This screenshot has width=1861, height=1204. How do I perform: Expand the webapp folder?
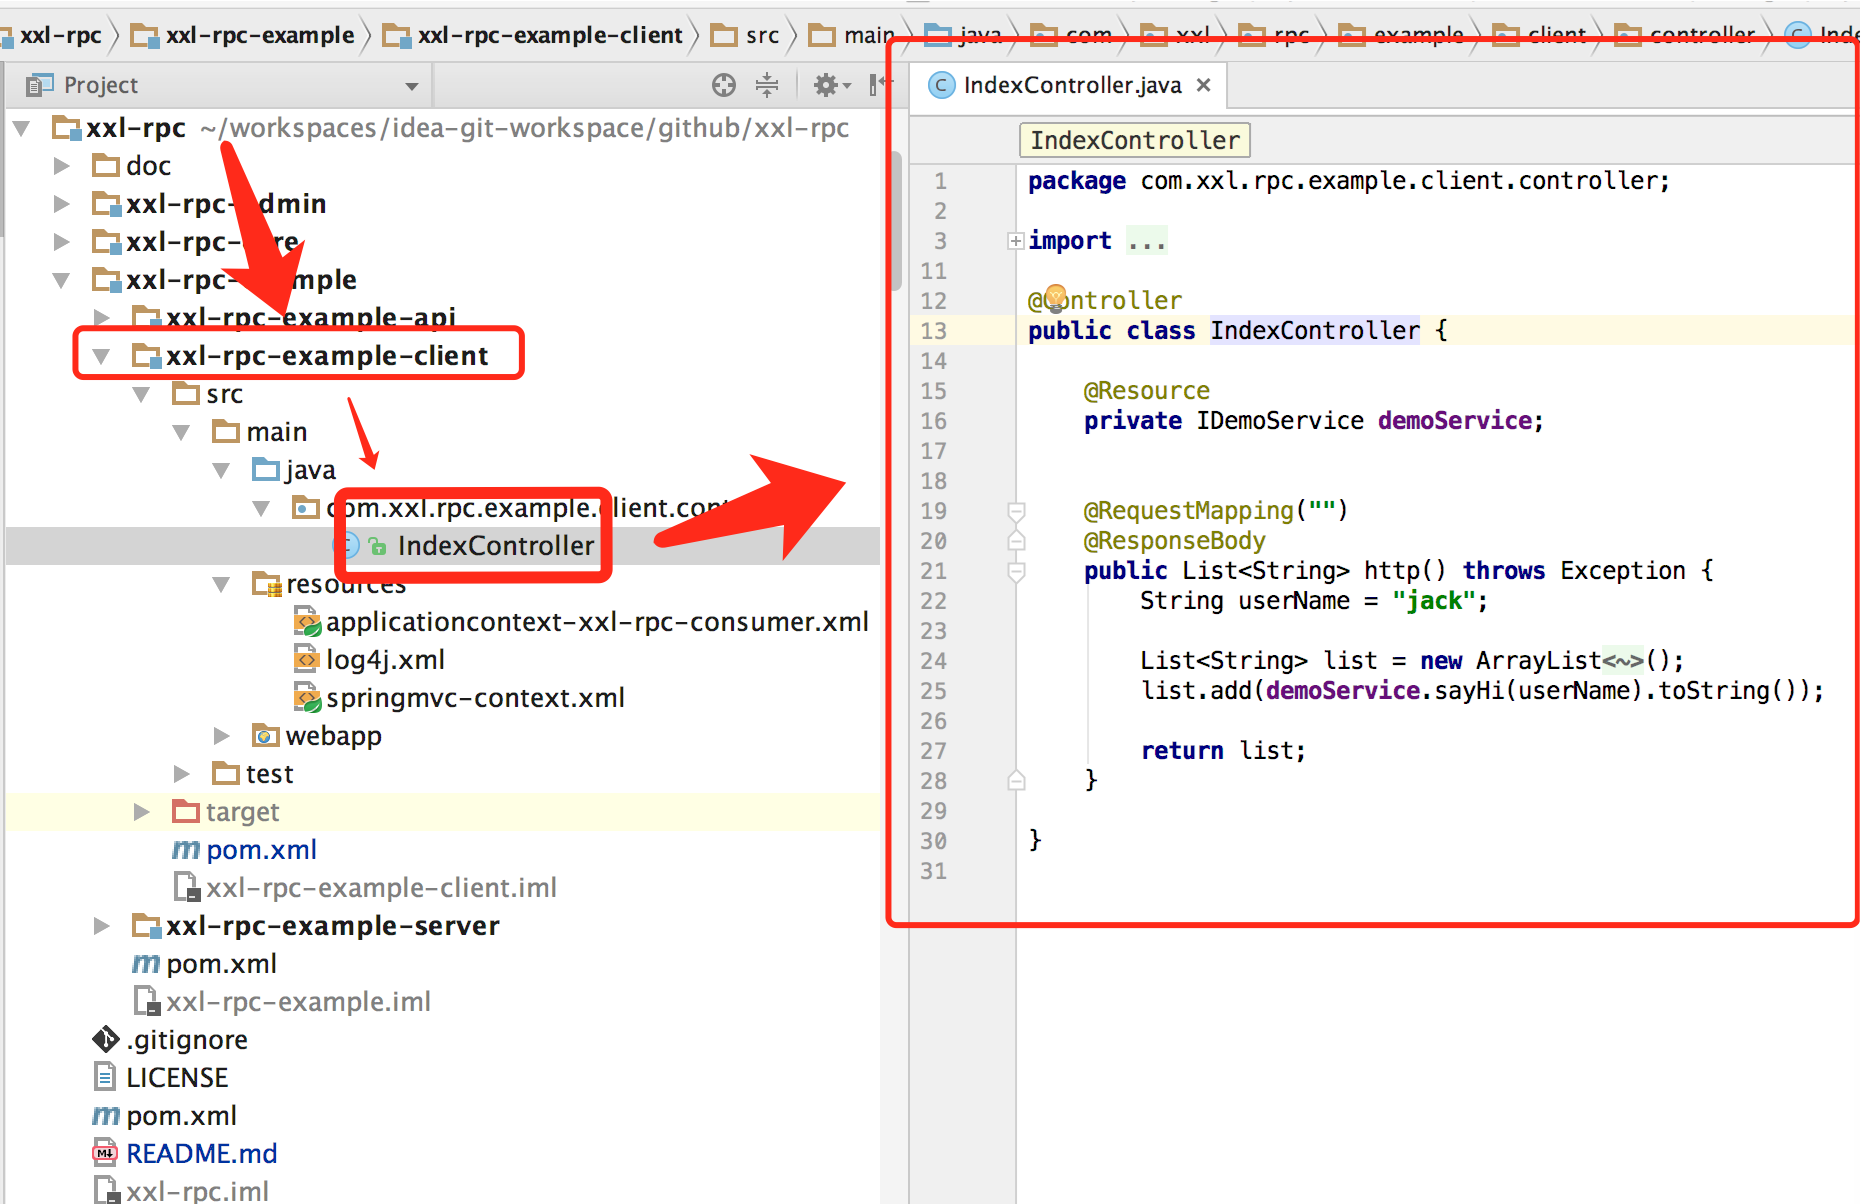[221, 736]
